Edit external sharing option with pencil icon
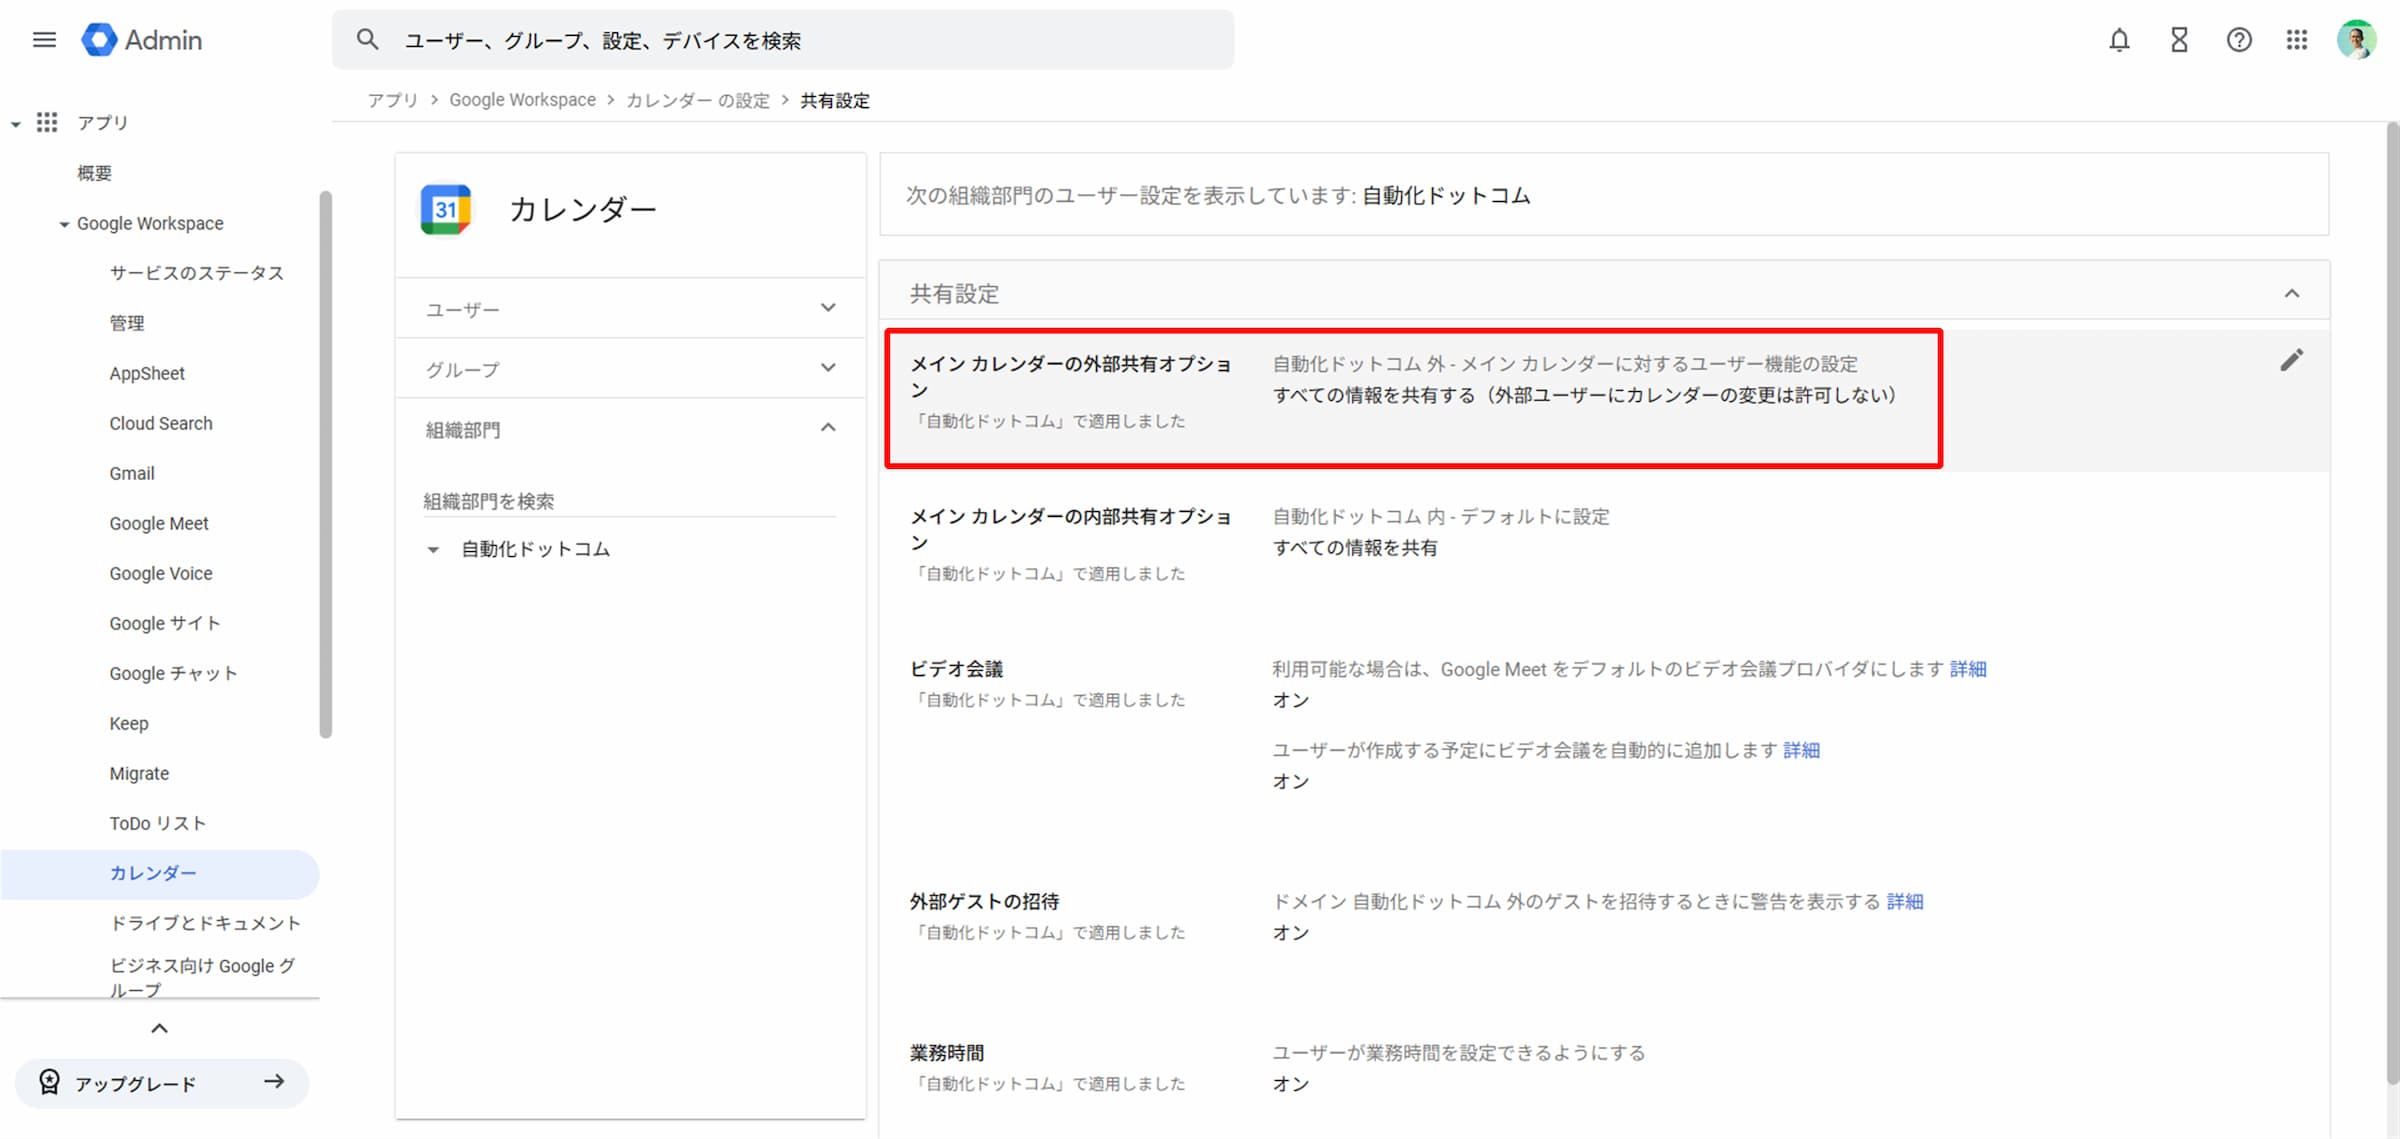 pos(2291,360)
